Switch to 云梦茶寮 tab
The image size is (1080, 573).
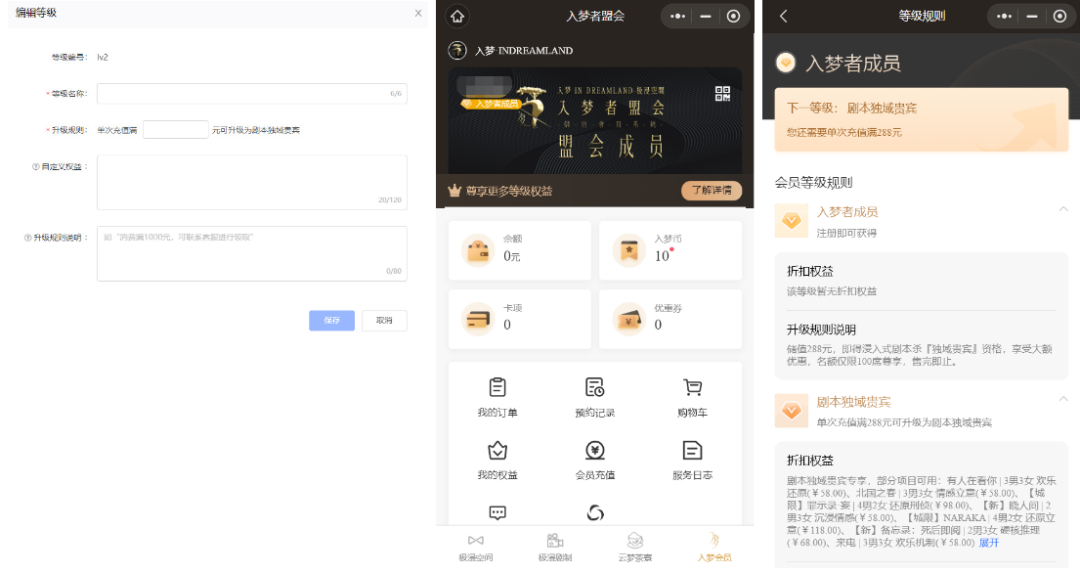[x=635, y=548]
